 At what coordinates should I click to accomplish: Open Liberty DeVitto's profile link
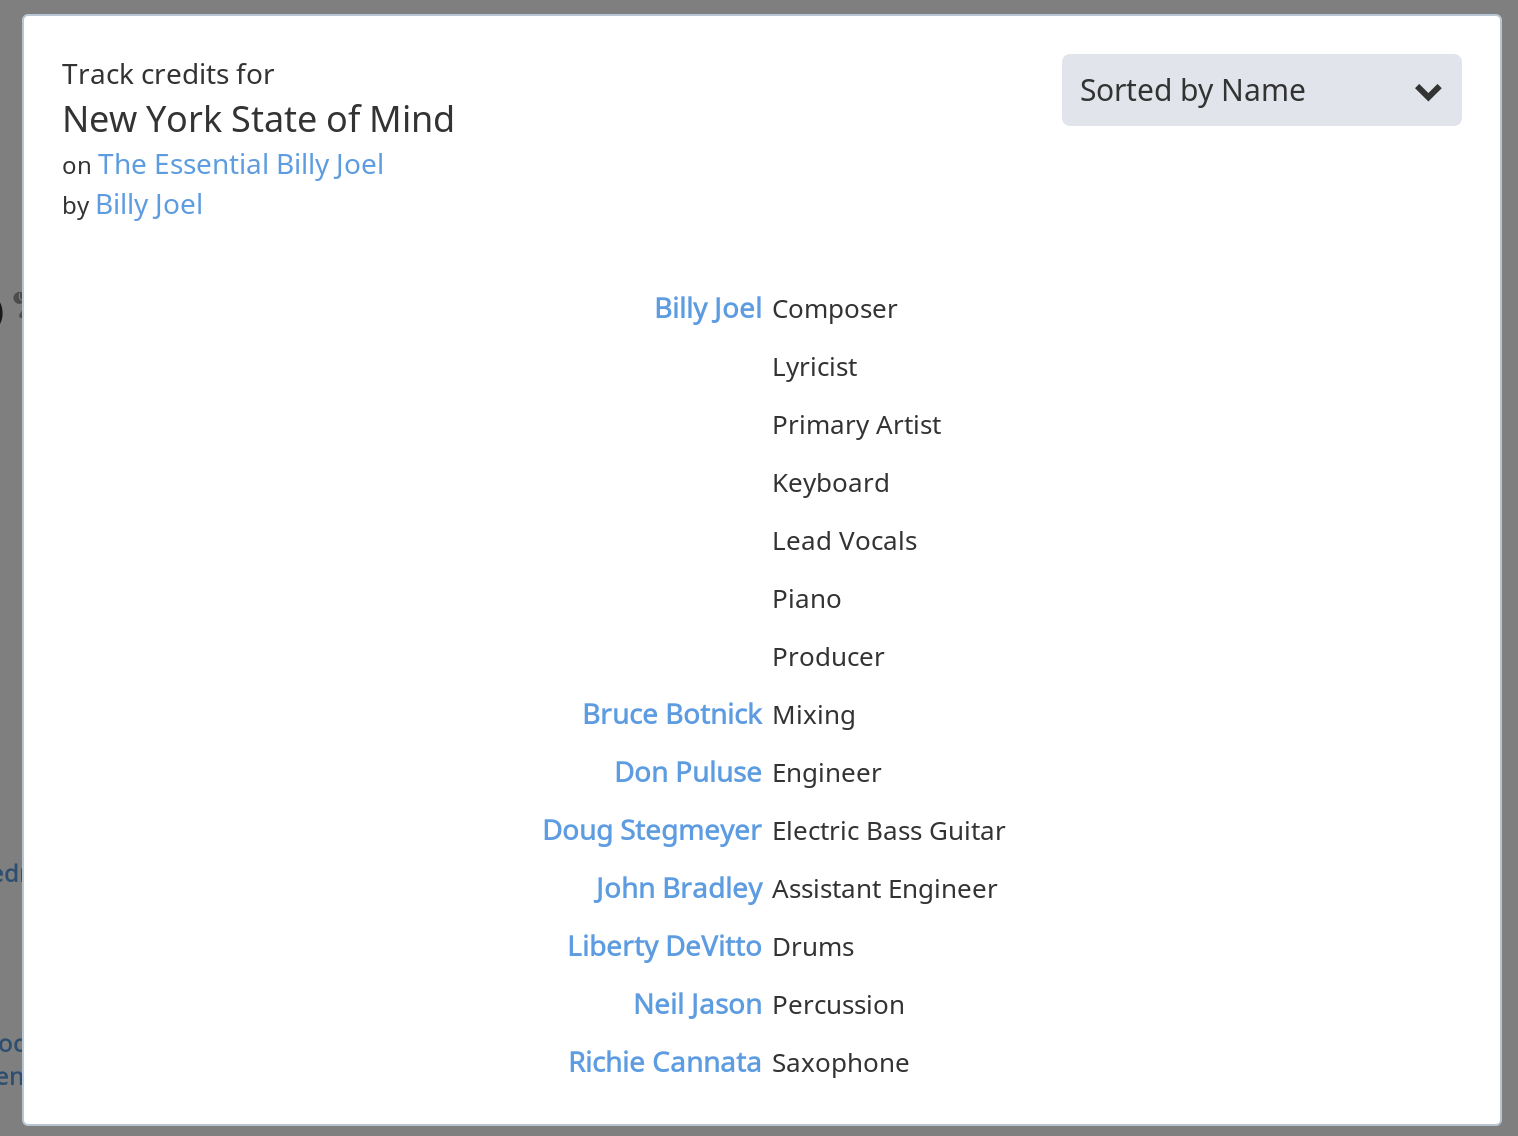(x=664, y=946)
